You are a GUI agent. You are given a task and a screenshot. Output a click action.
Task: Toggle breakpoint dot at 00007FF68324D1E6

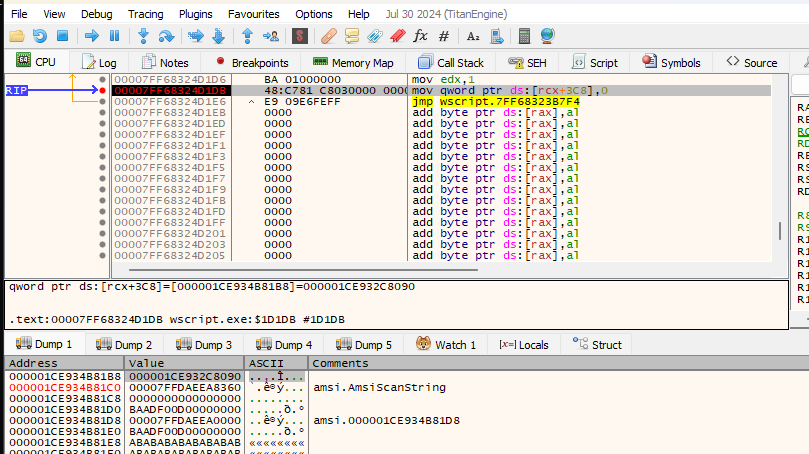pos(102,102)
